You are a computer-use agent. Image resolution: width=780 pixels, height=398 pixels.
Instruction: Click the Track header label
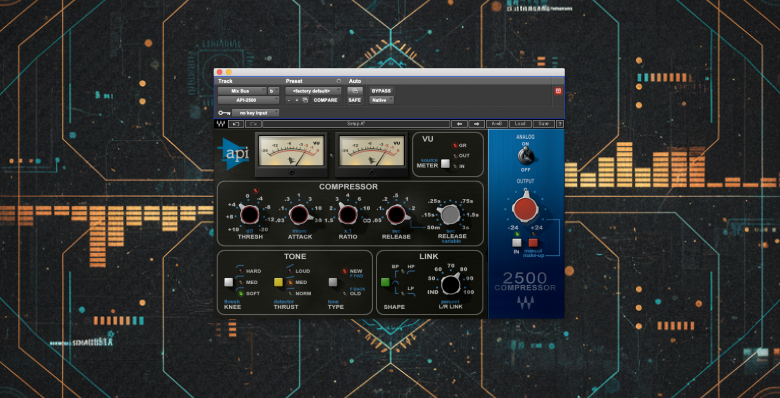pyautogui.click(x=225, y=81)
